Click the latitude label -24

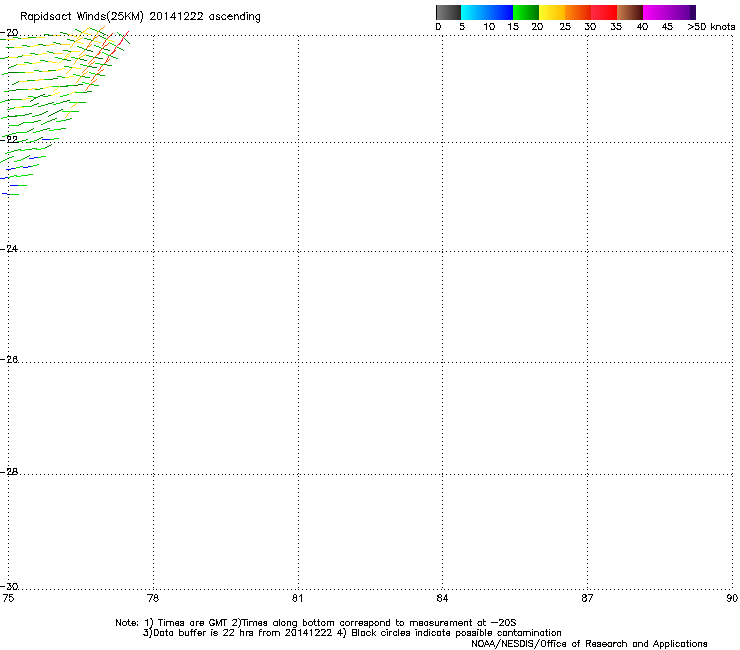point(9,249)
